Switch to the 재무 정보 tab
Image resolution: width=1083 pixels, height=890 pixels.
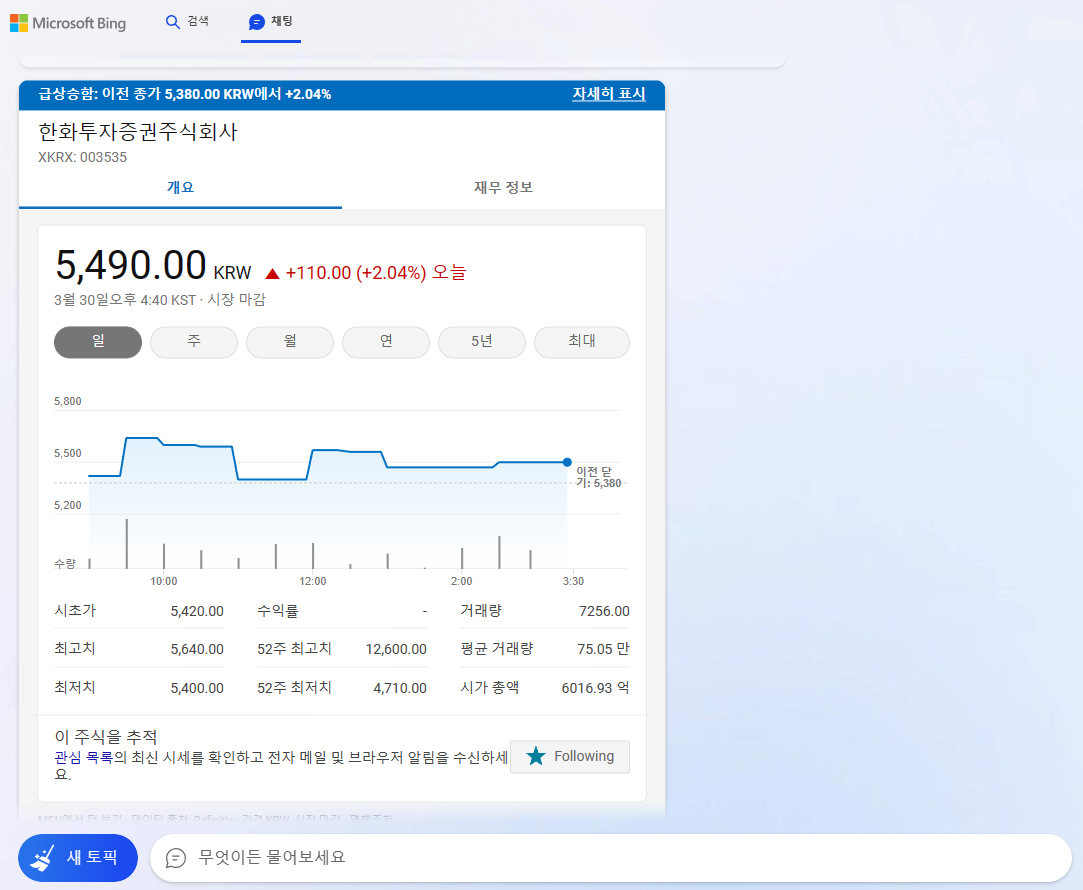[x=504, y=188]
